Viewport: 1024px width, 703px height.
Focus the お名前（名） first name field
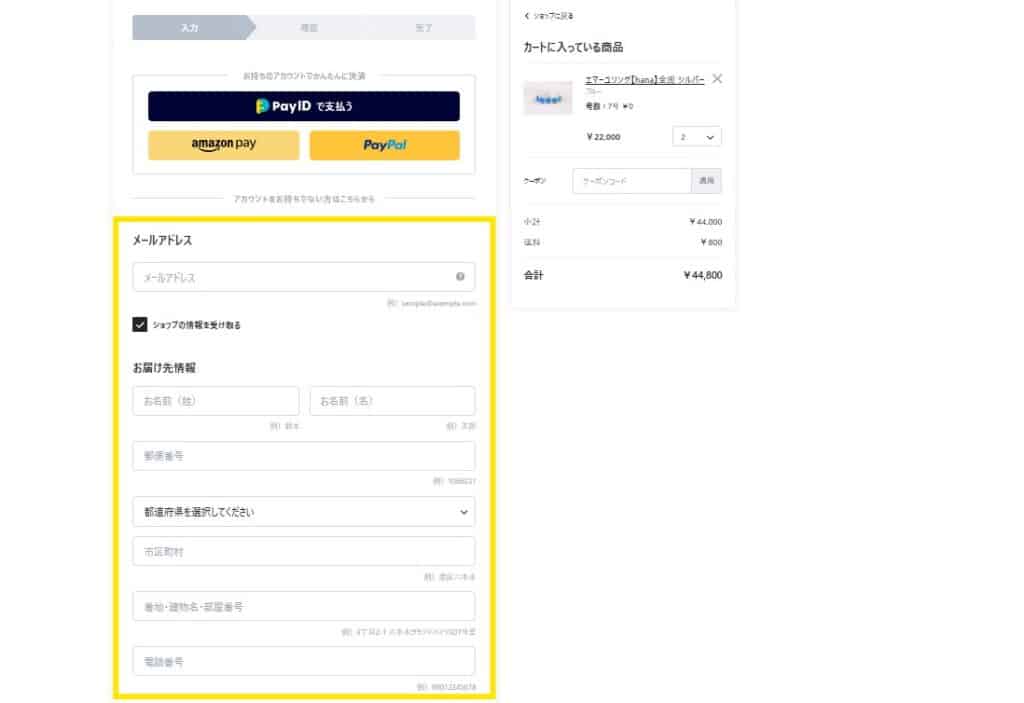tap(392, 401)
